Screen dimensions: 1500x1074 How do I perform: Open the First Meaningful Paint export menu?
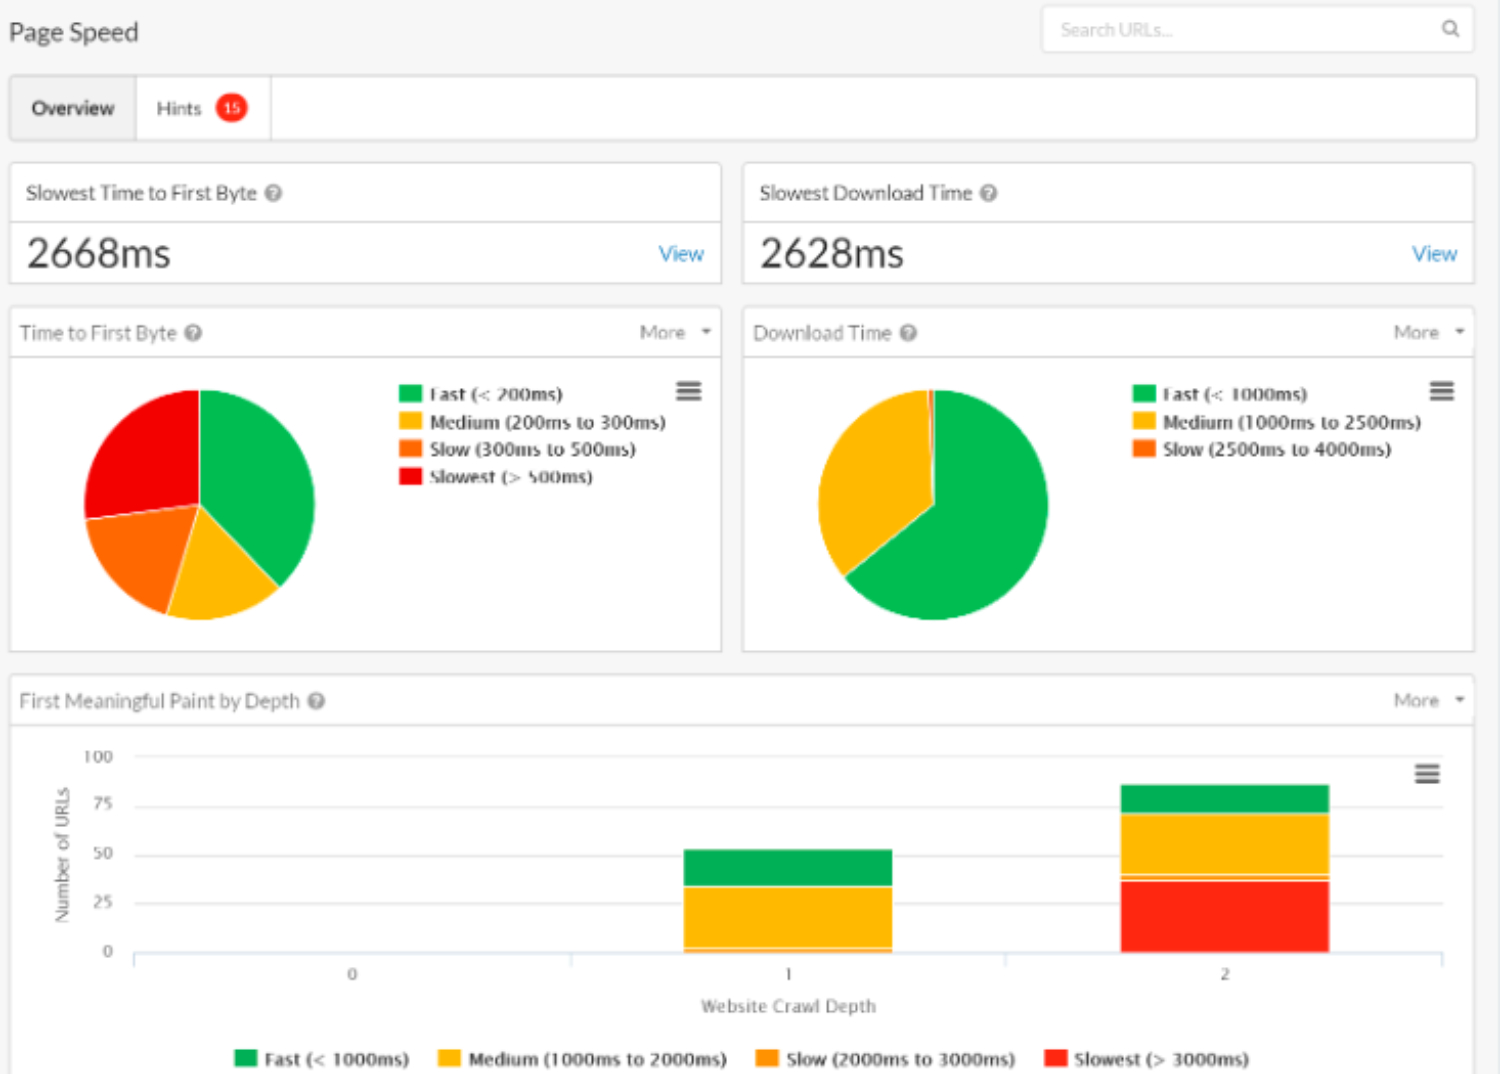point(1427,774)
